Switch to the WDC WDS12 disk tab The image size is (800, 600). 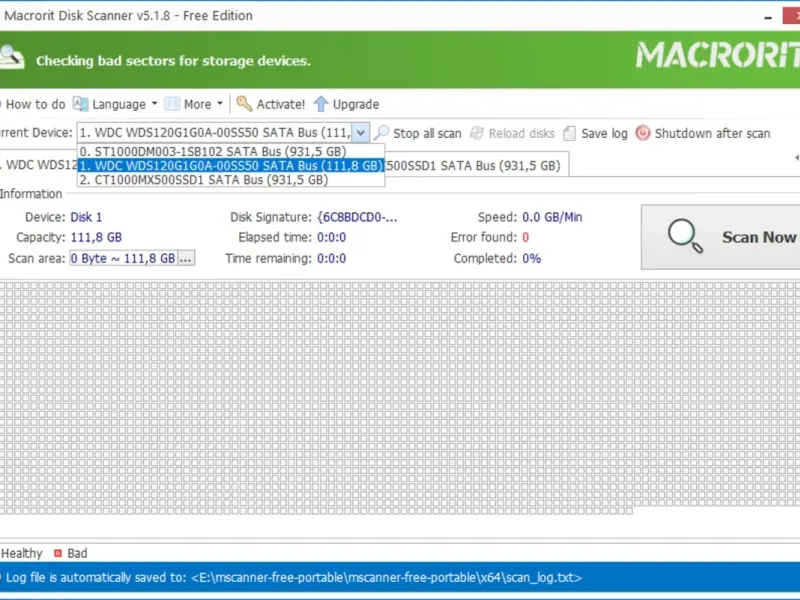(39, 165)
